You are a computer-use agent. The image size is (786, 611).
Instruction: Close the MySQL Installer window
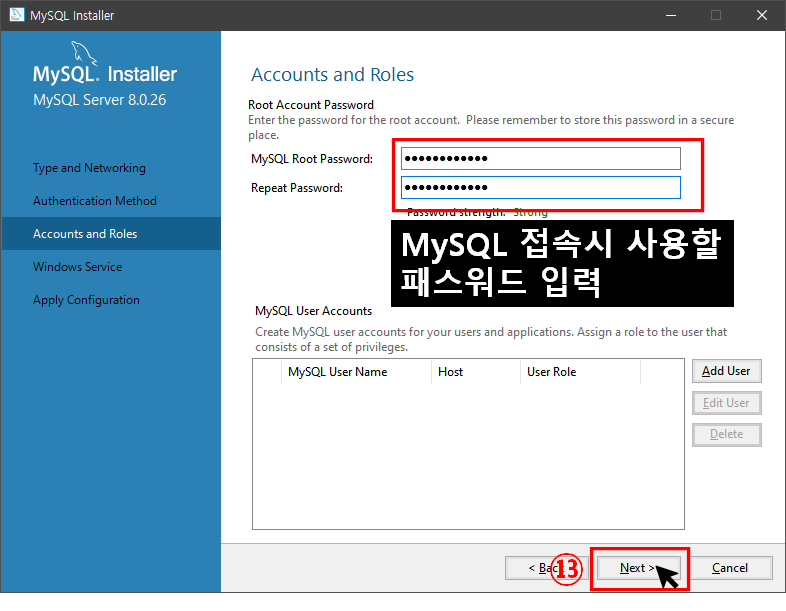[762, 15]
